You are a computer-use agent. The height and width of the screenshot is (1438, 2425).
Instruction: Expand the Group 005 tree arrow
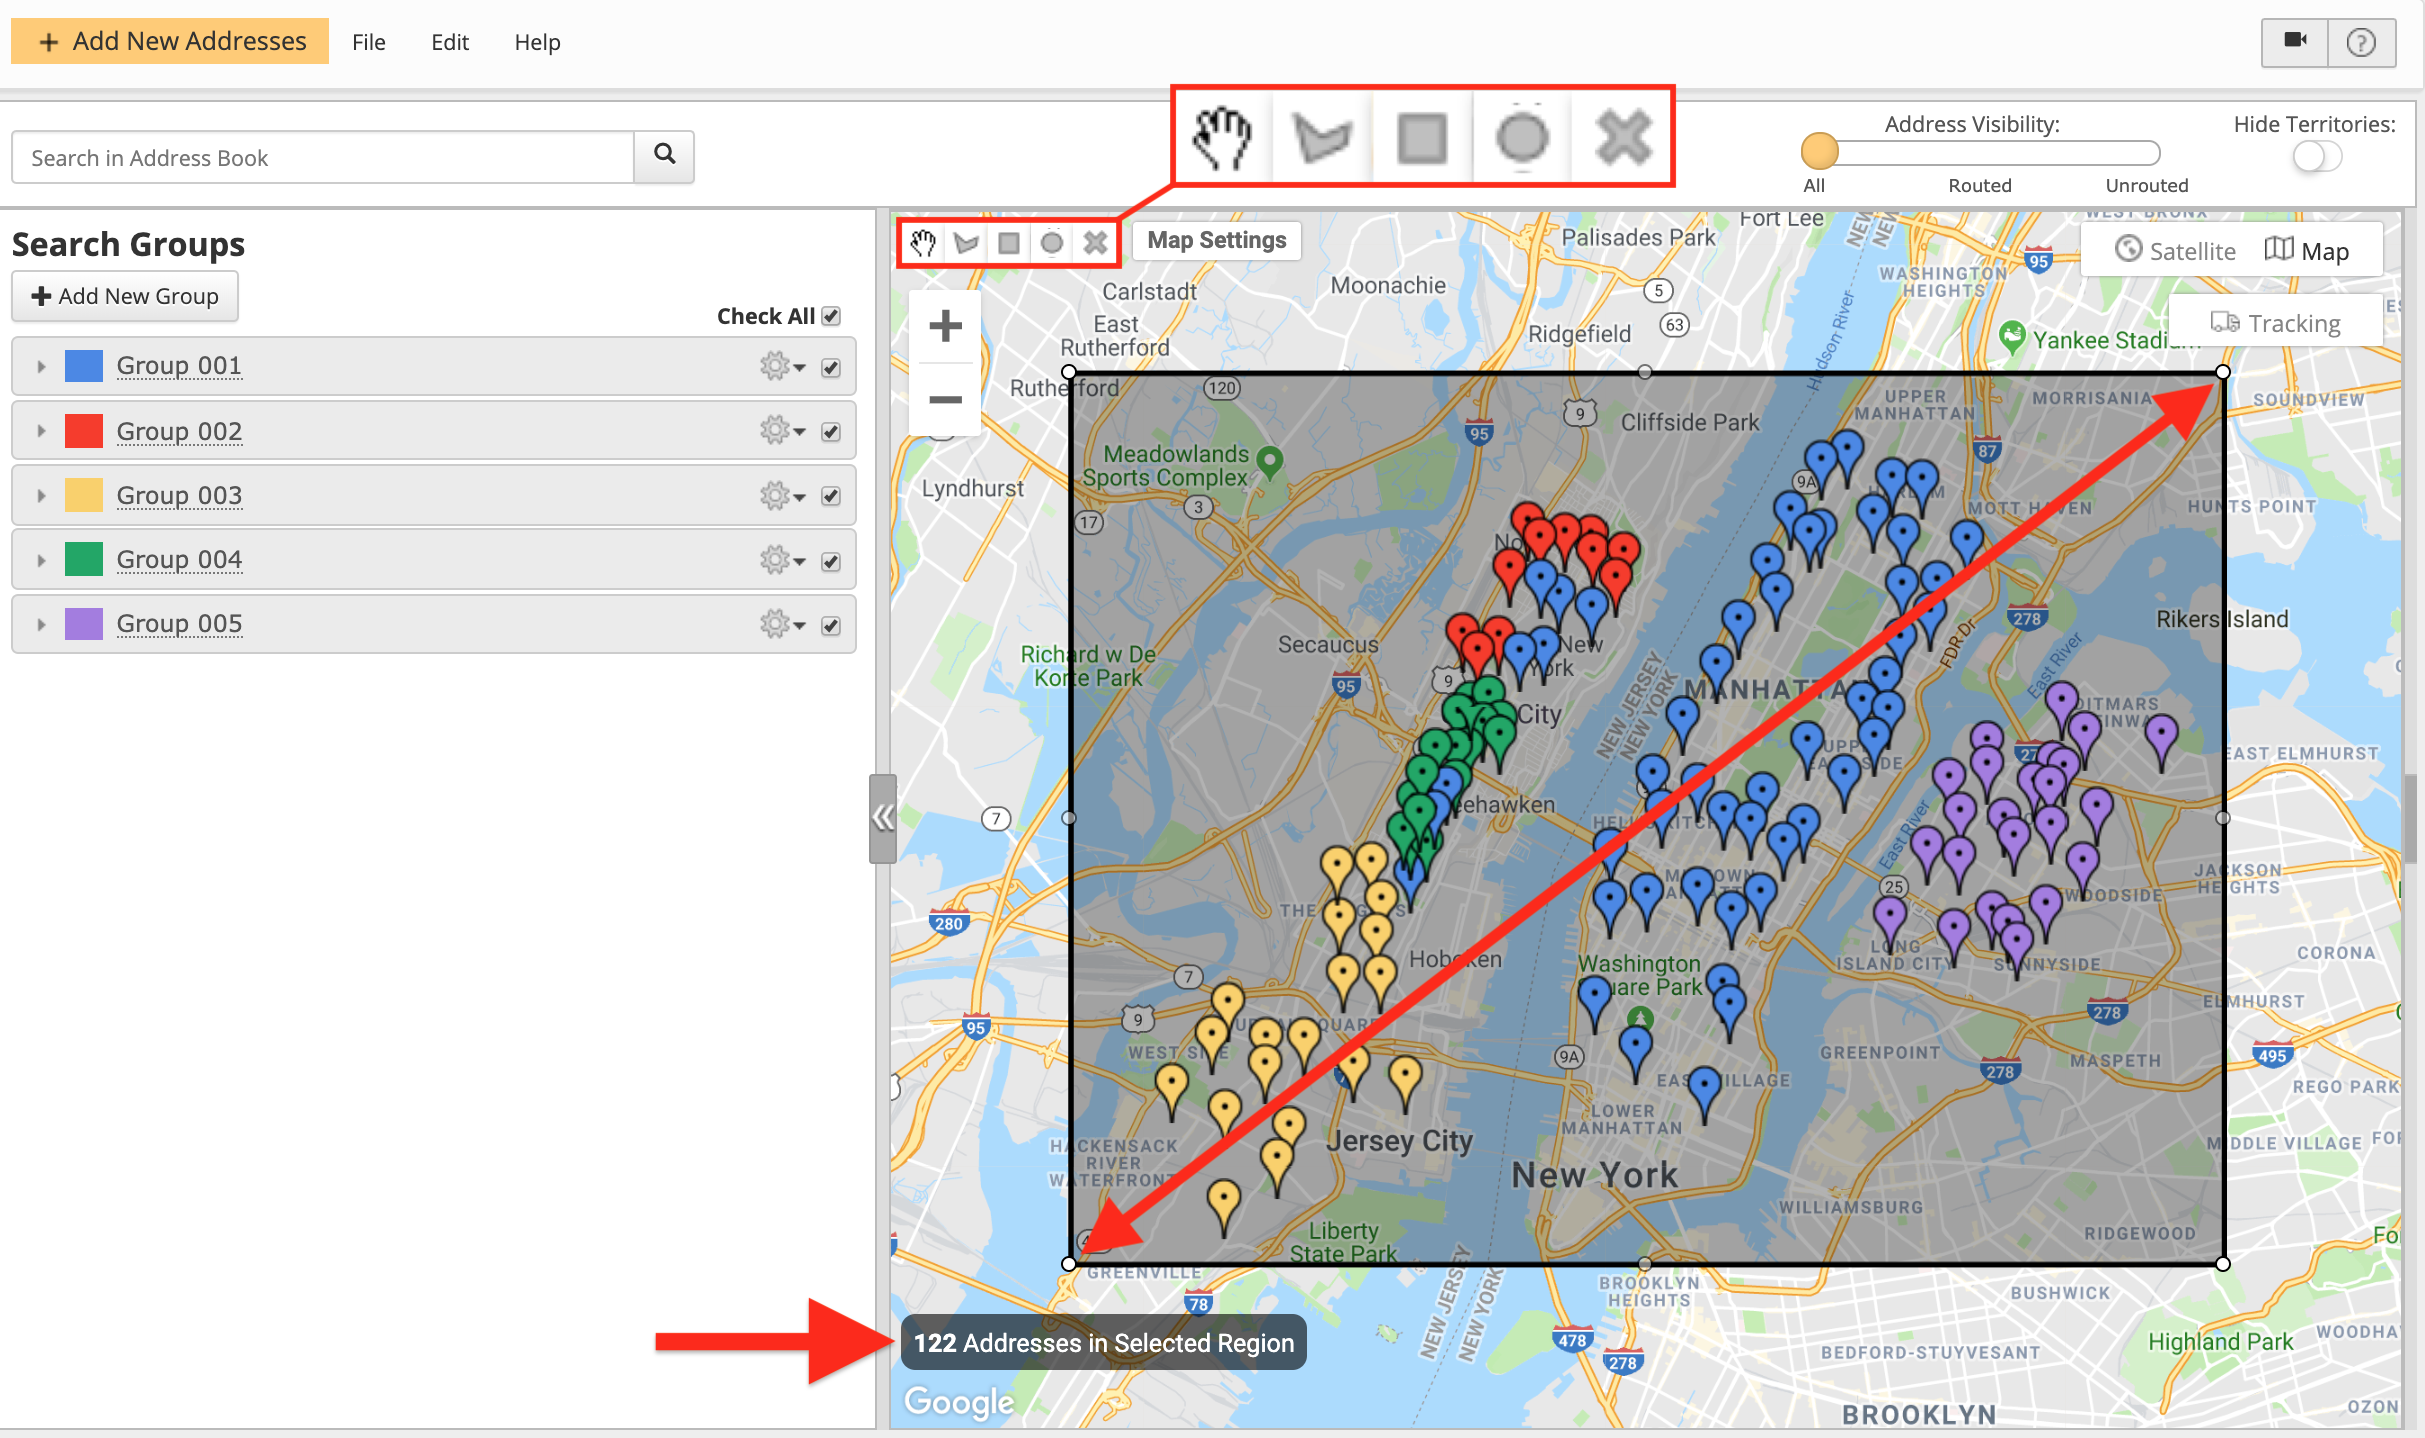(x=41, y=624)
